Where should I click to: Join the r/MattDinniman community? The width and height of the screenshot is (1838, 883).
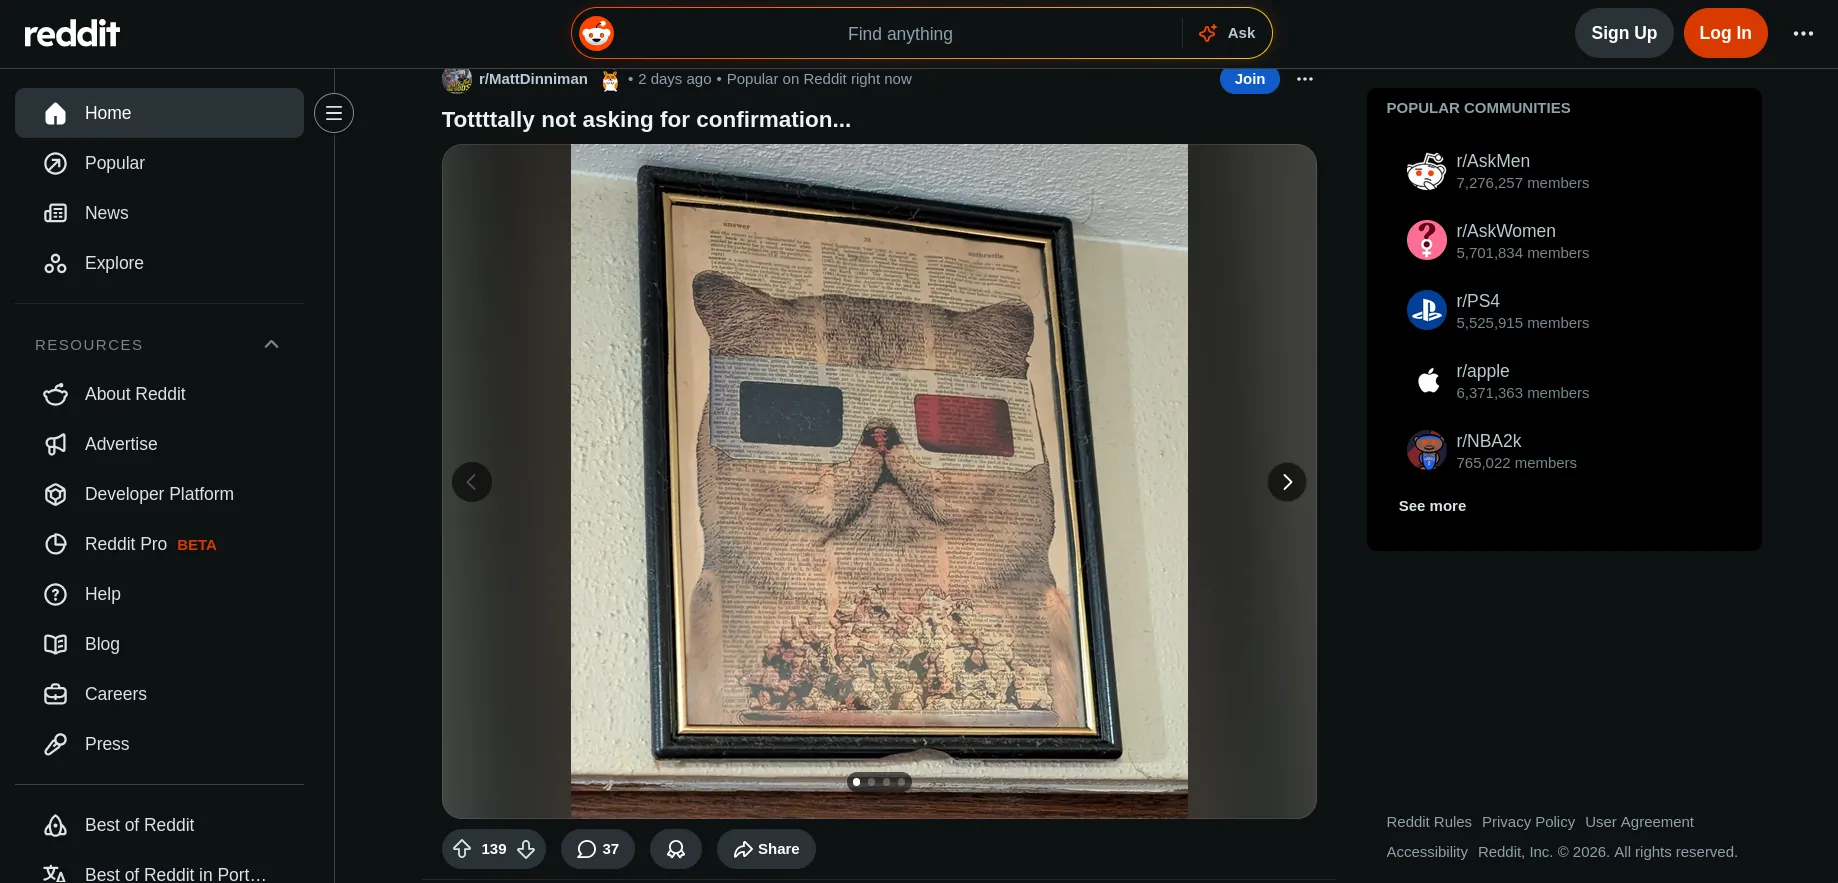pyautogui.click(x=1249, y=79)
